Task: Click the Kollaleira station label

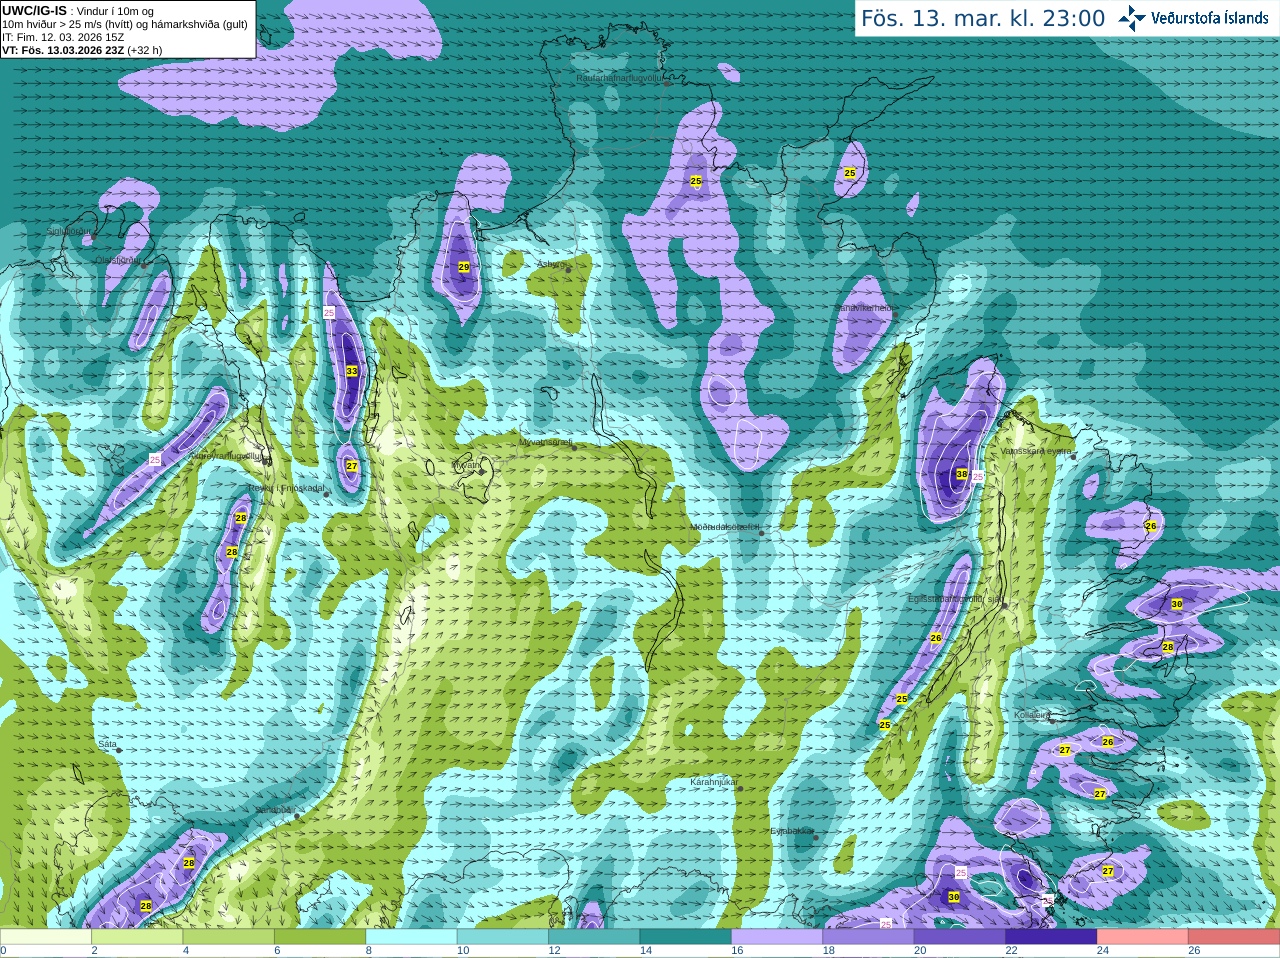Action: pos(1032,715)
